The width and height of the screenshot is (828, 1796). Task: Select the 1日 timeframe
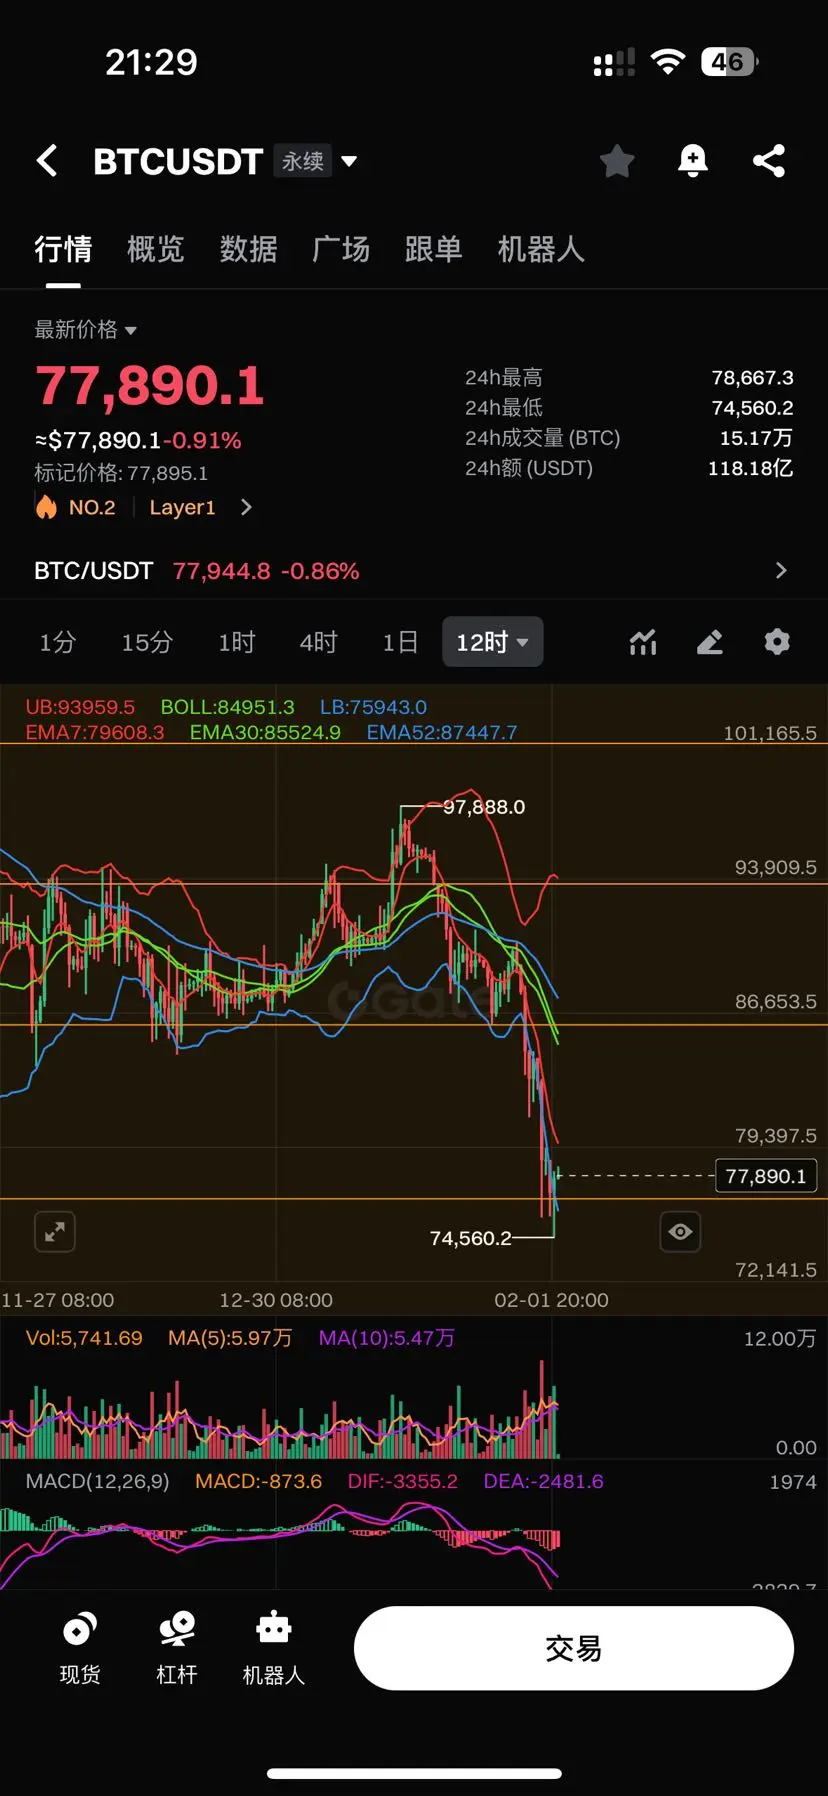click(x=400, y=642)
